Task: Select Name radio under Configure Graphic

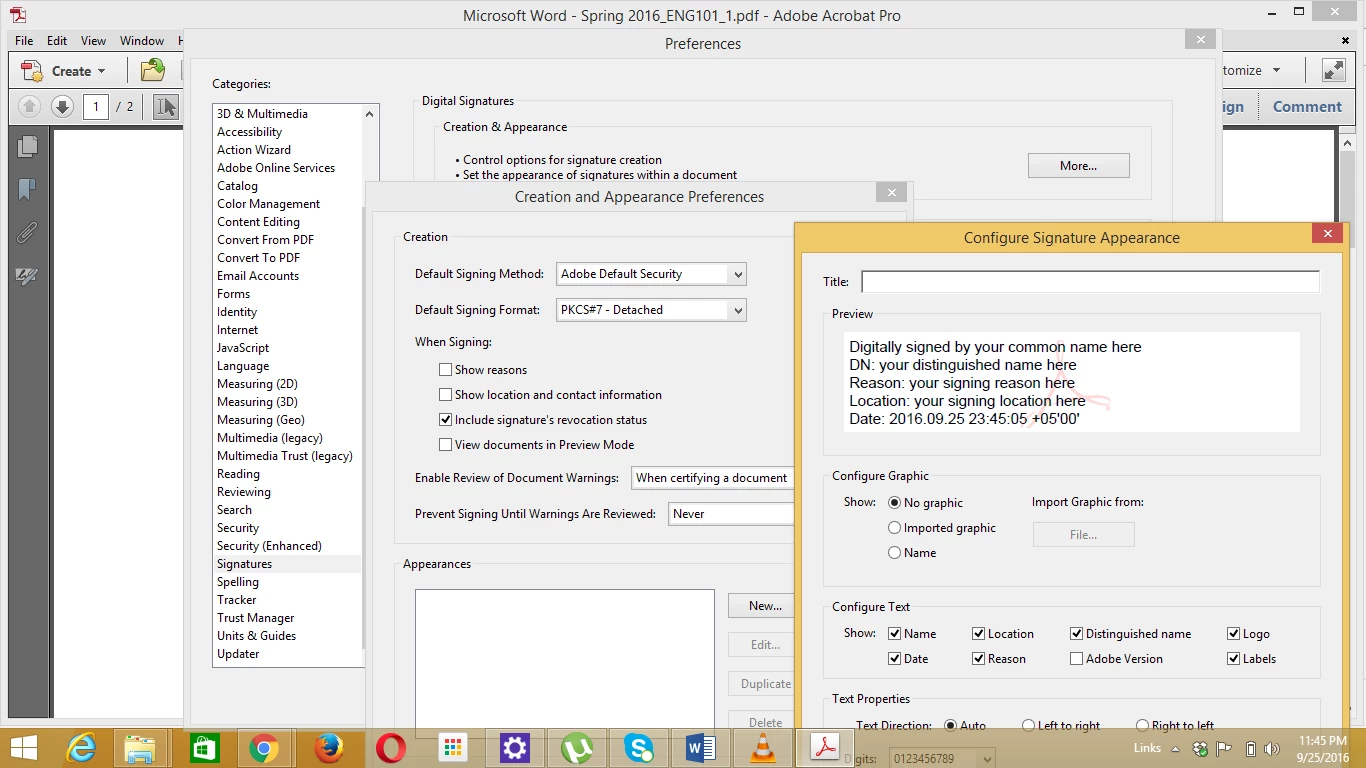Action: pos(895,553)
